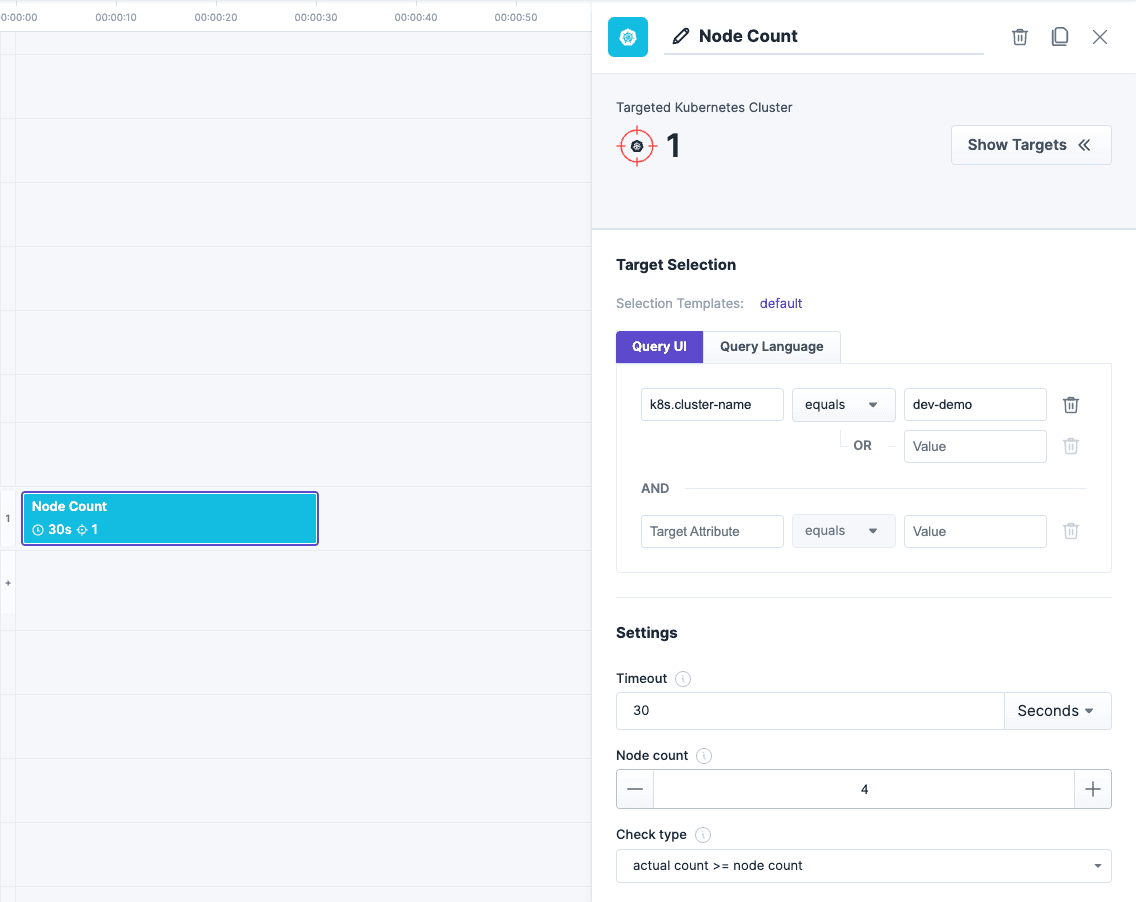Duplicate the Node Count check via copy icon
This screenshot has width=1136, height=902.
pyautogui.click(x=1059, y=36)
